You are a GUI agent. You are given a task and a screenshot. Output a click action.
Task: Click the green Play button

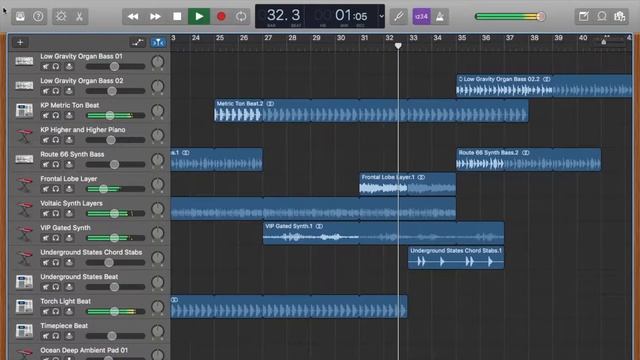(199, 16)
